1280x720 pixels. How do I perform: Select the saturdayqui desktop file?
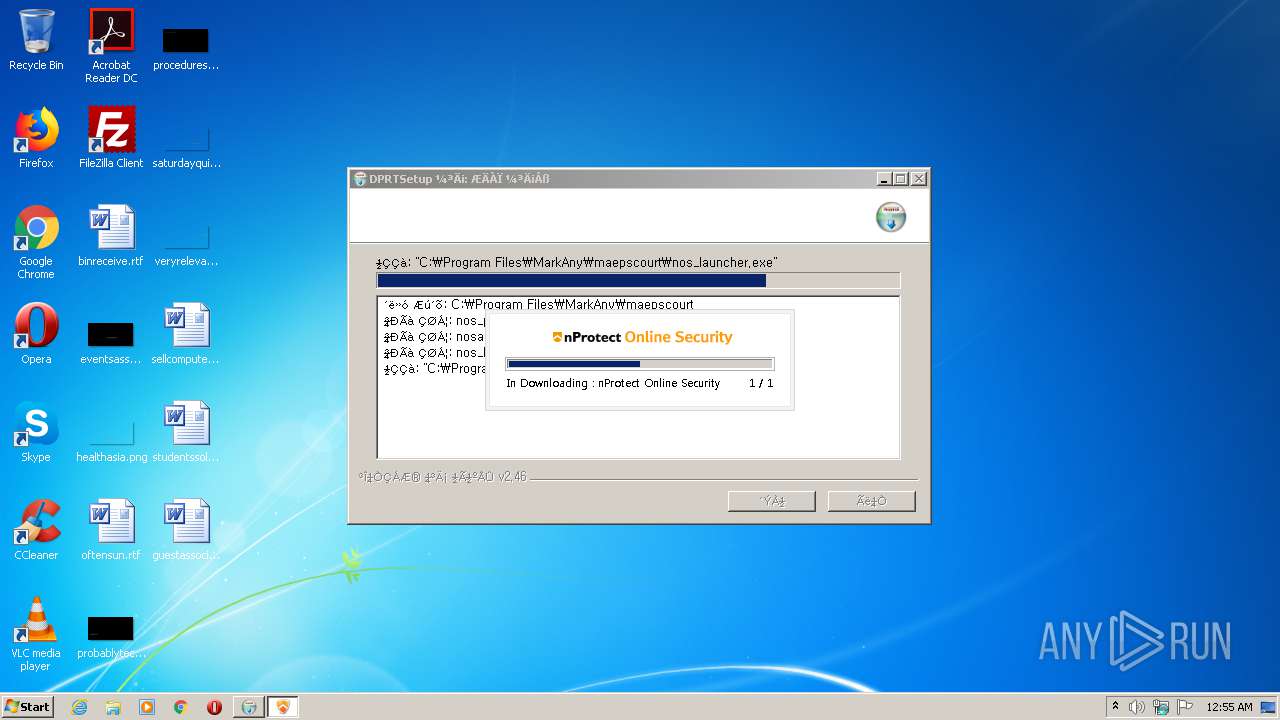click(x=186, y=146)
